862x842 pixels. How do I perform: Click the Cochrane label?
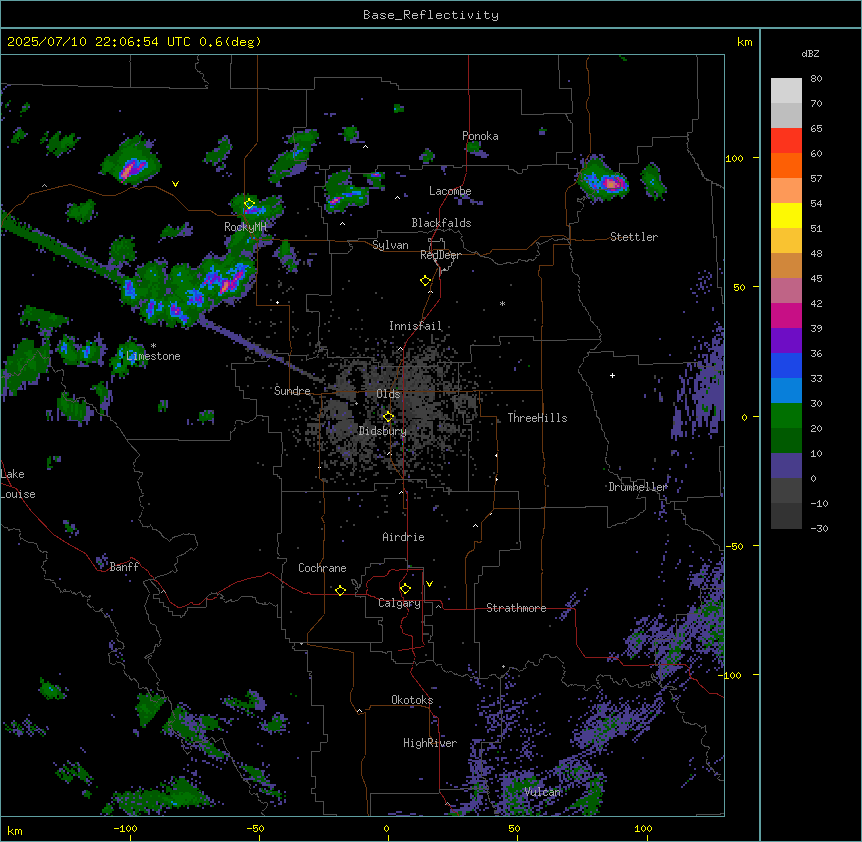point(322,568)
